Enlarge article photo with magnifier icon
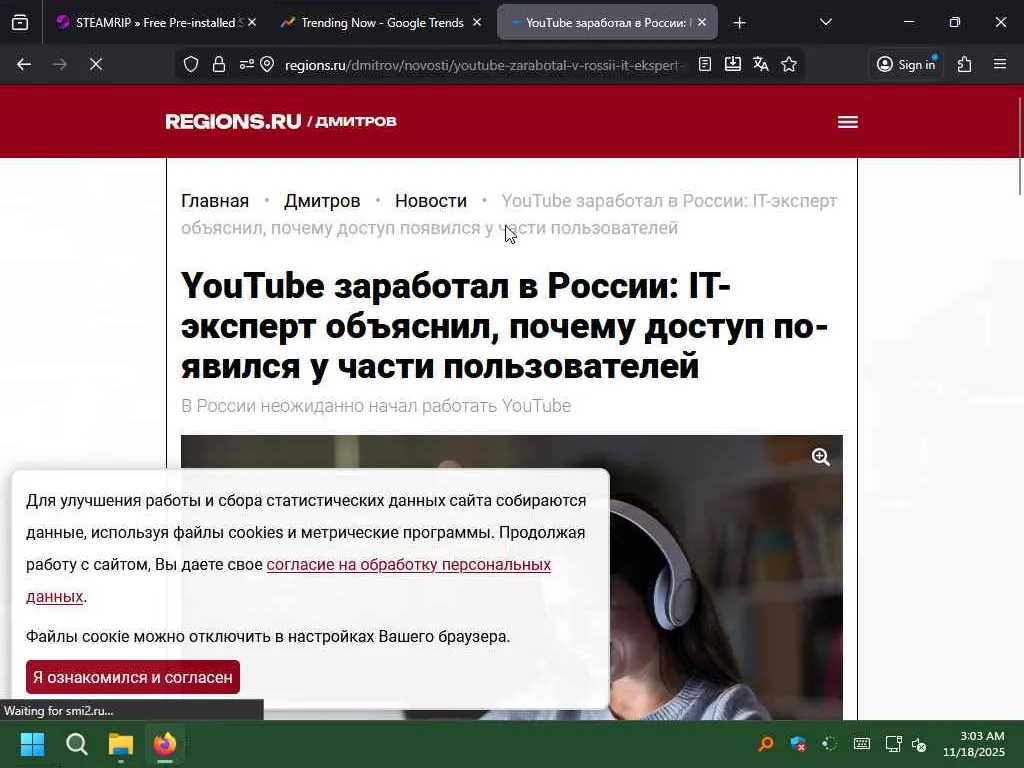The width and height of the screenshot is (1024, 768). click(x=821, y=456)
